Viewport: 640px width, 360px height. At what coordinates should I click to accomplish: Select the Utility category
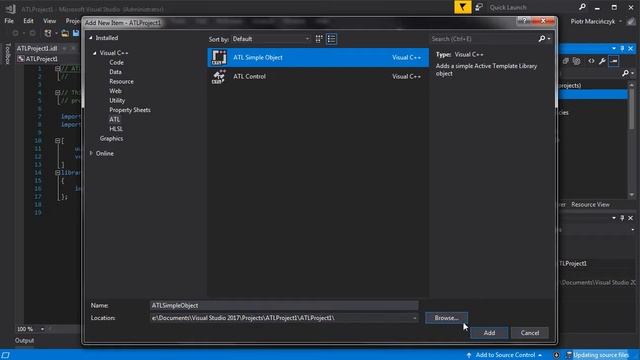[x=117, y=100]
